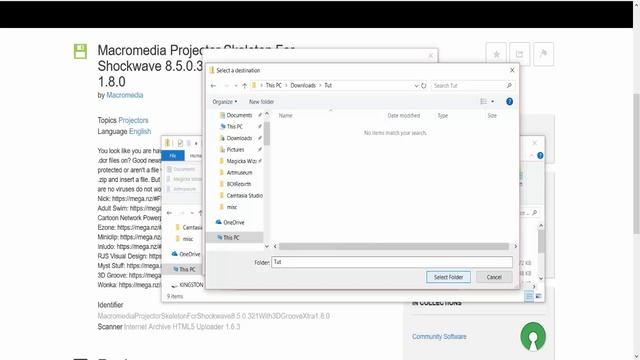640x360 pixels.
Task: Sort by Type column header
Action: point(443,116)
